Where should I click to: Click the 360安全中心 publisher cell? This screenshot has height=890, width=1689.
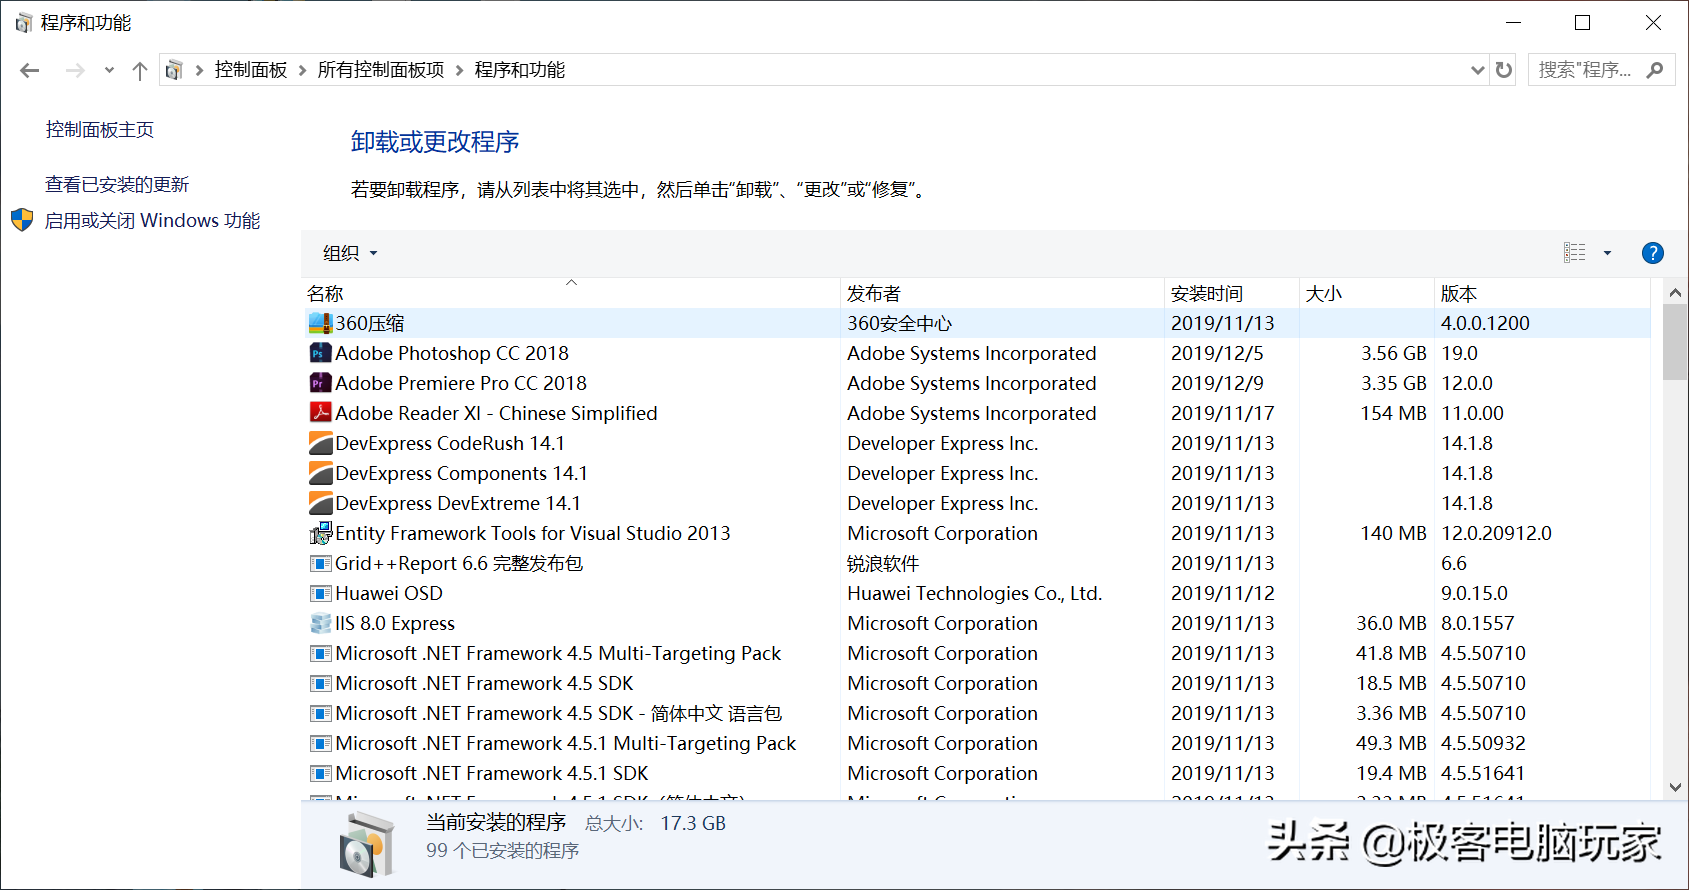[900, 323]
